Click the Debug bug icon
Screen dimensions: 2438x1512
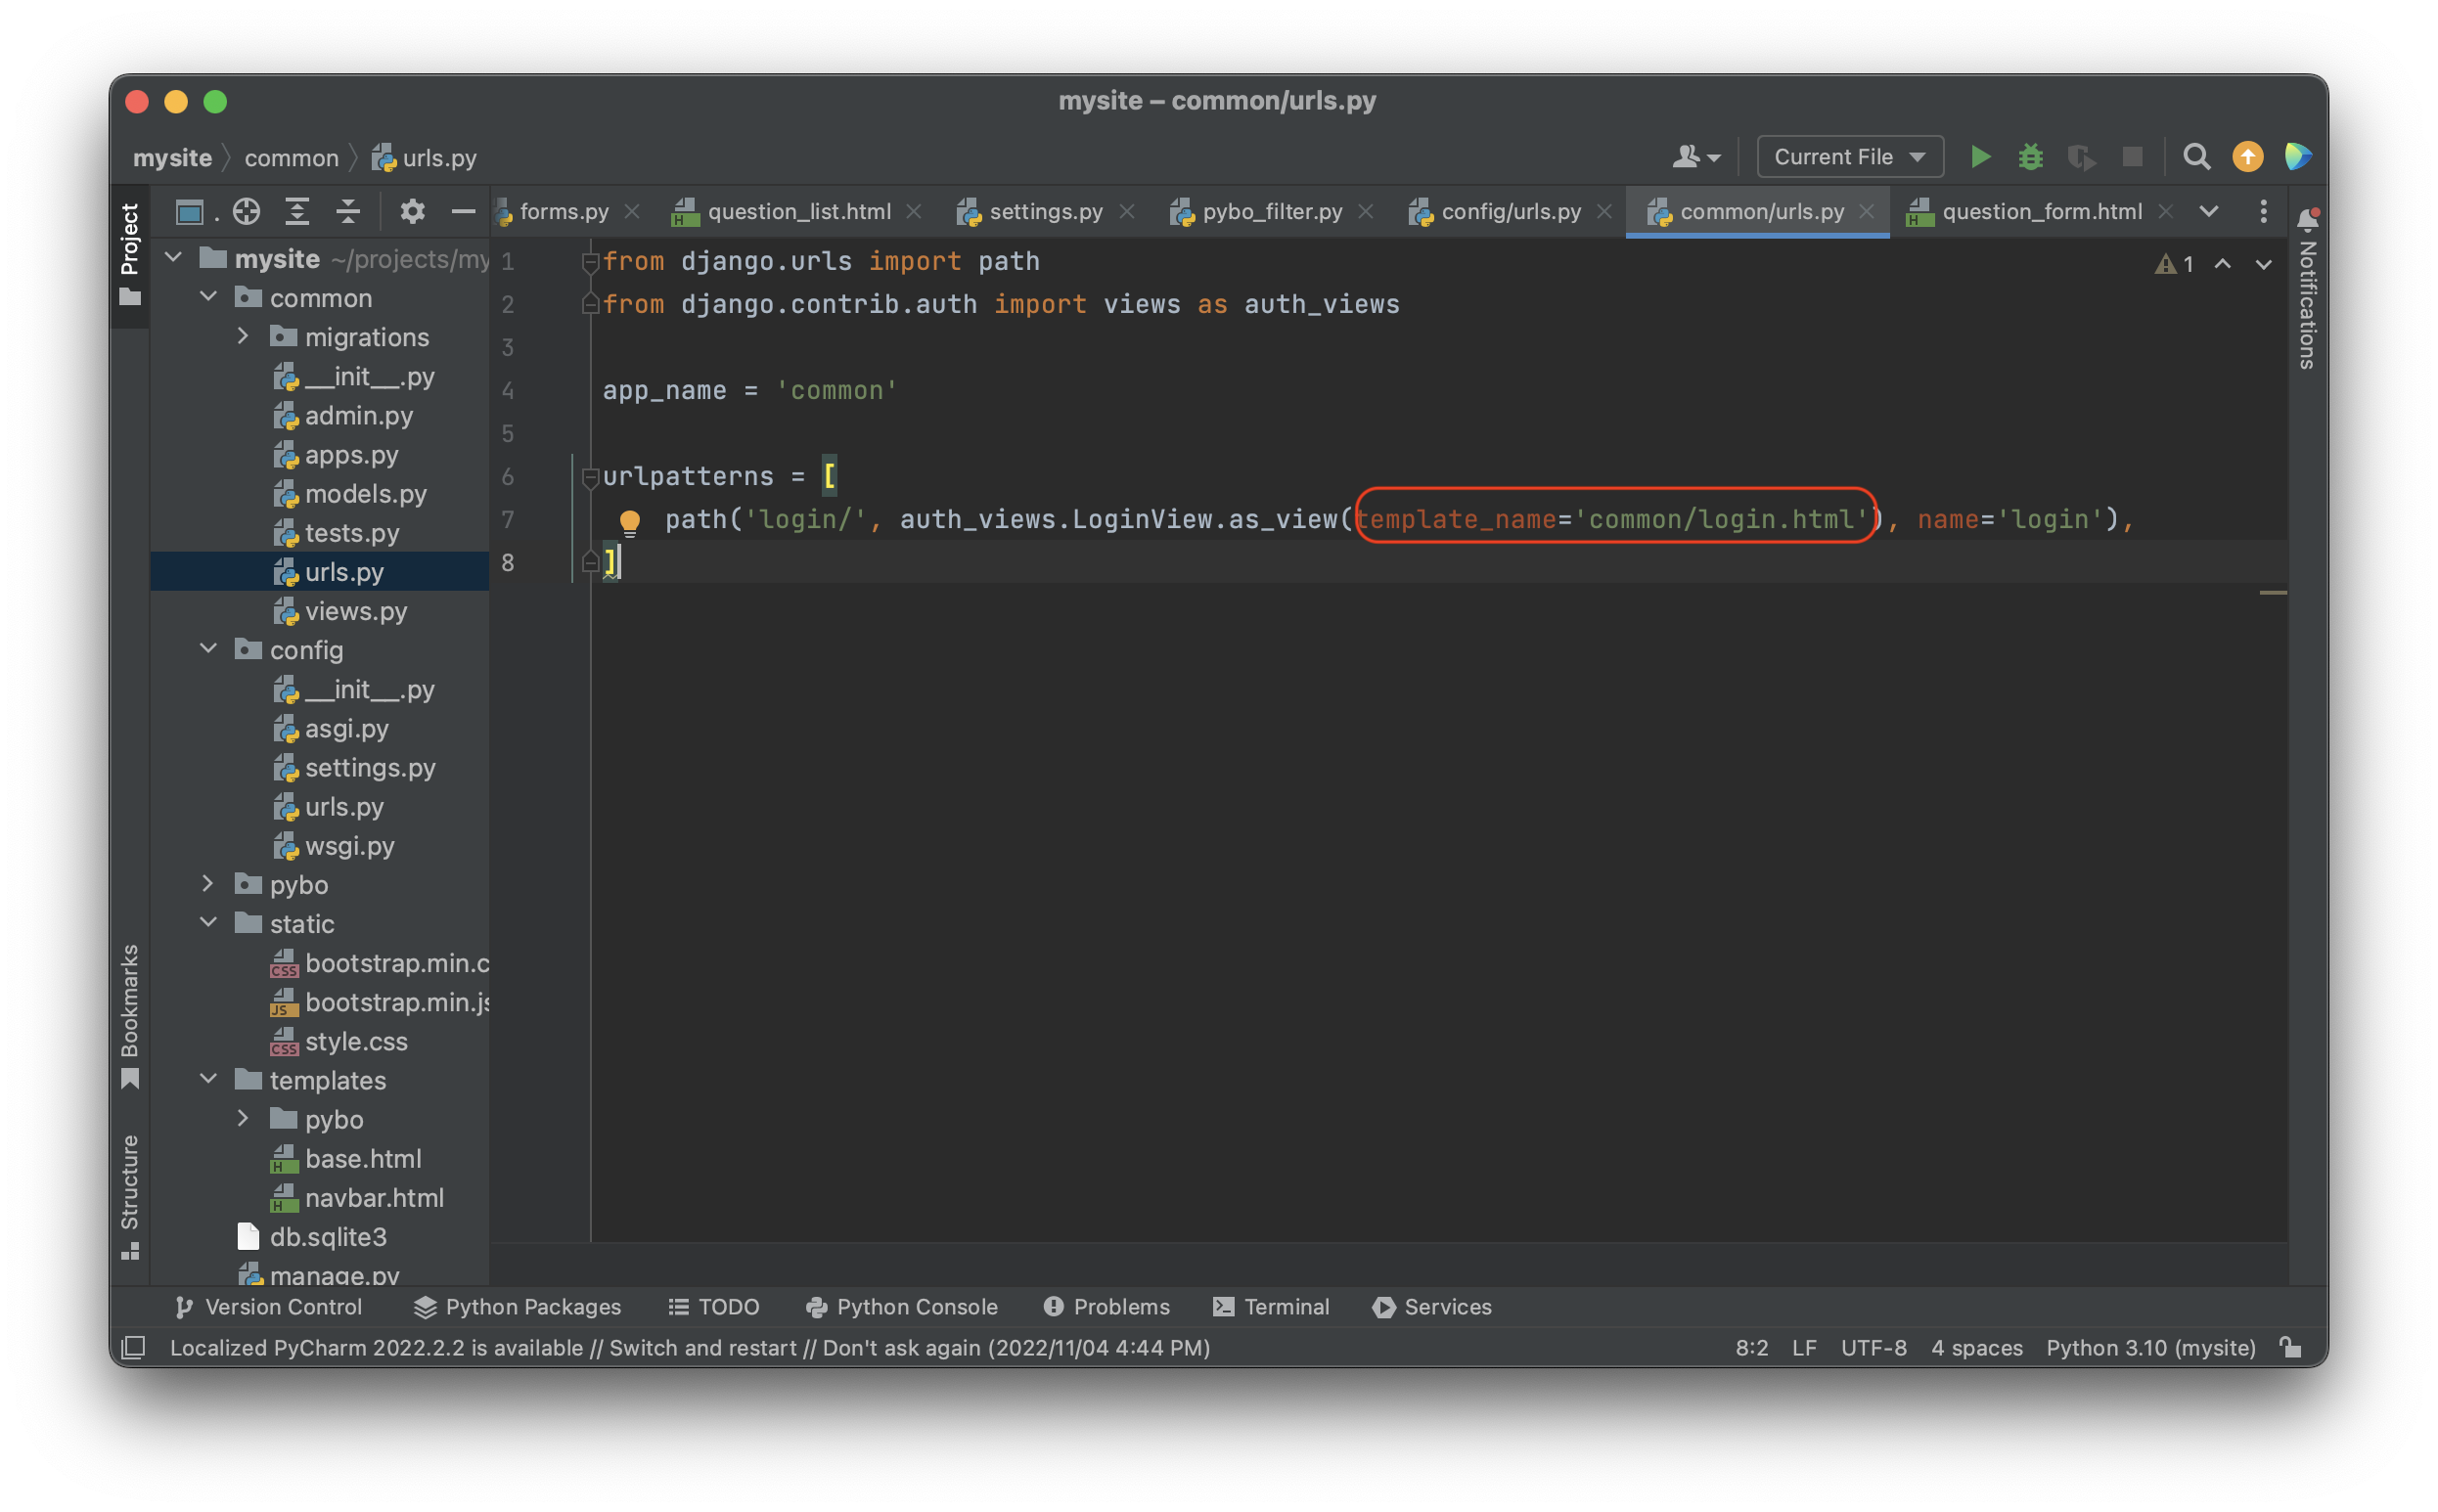[x=2030, y=157]
